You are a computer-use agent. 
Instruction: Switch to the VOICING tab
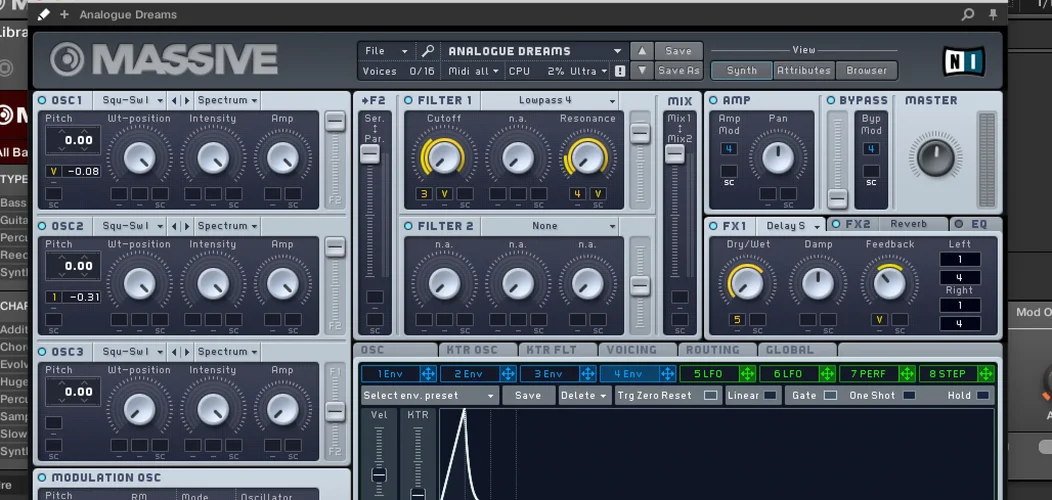click(633, 350)
